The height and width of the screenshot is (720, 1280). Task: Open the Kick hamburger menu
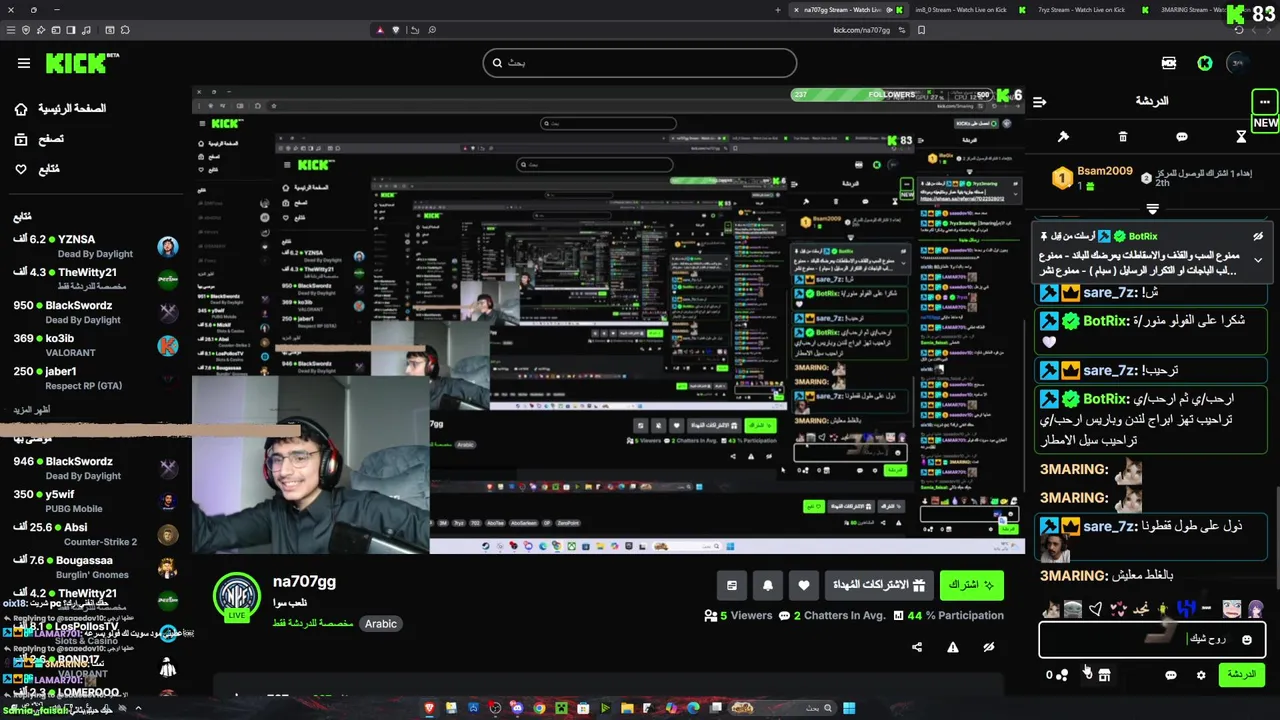point(23,63)
